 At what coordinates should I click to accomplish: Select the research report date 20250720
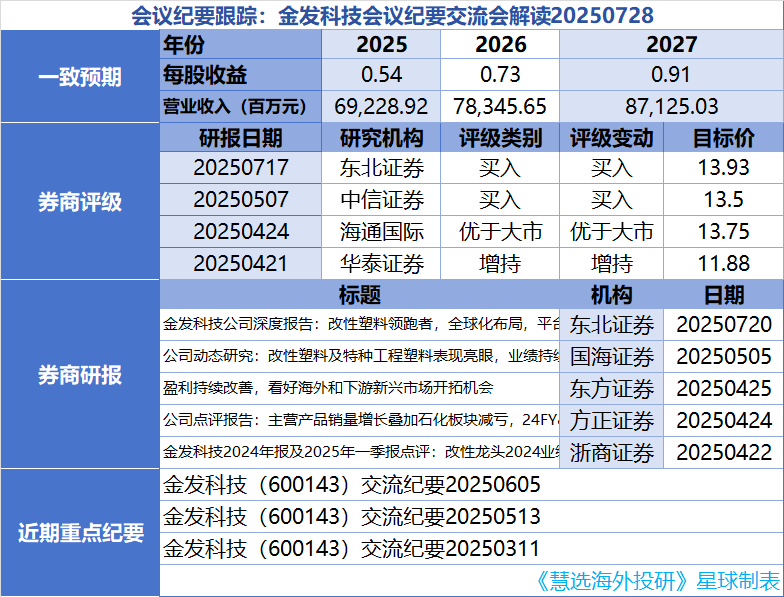[x=724, y=324]
